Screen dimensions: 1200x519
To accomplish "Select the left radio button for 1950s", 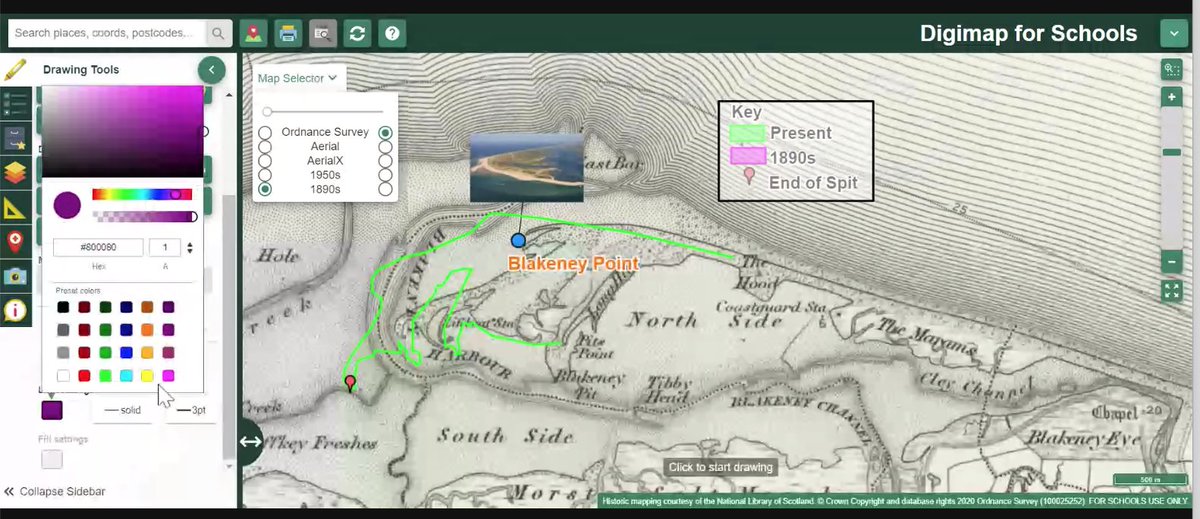I will pyautogui.click(x=265, y=175).
